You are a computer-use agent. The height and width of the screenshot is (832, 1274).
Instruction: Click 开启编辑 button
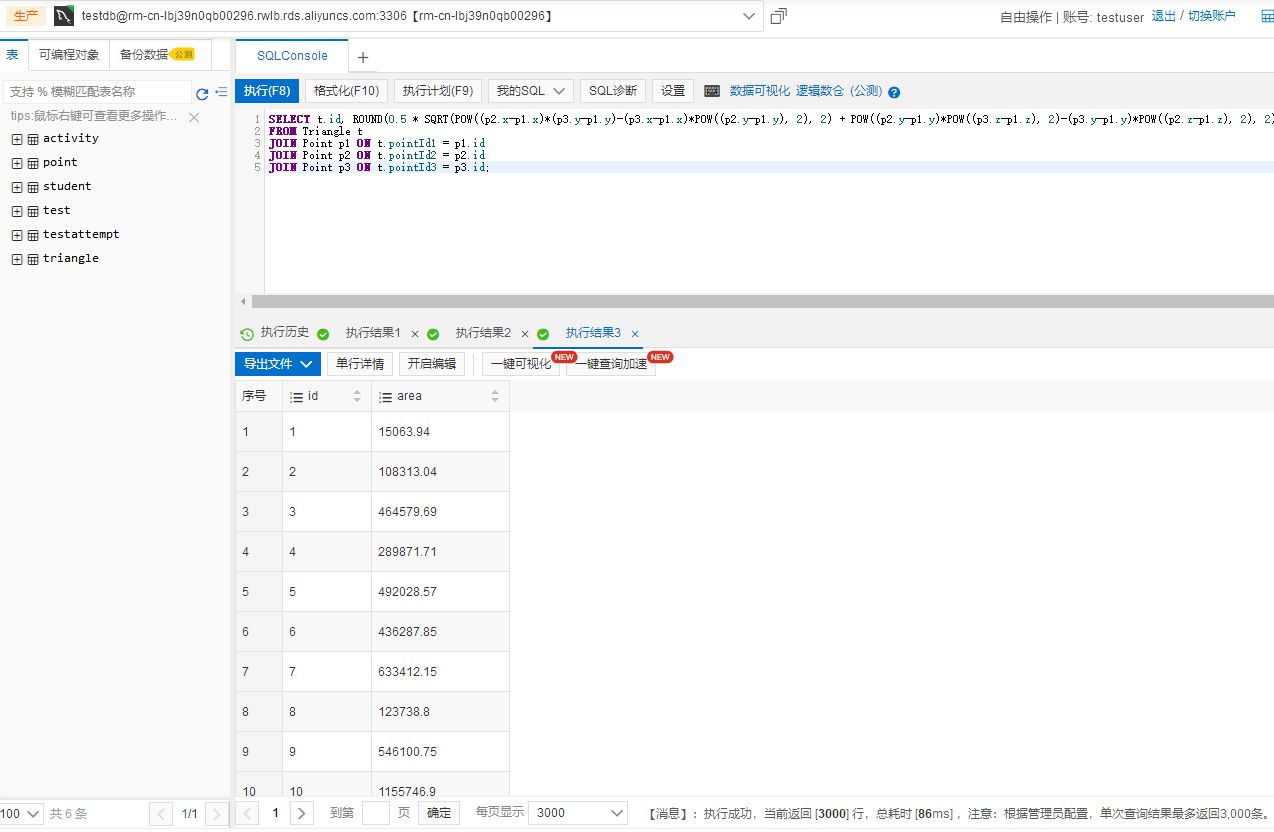point(432,364)
